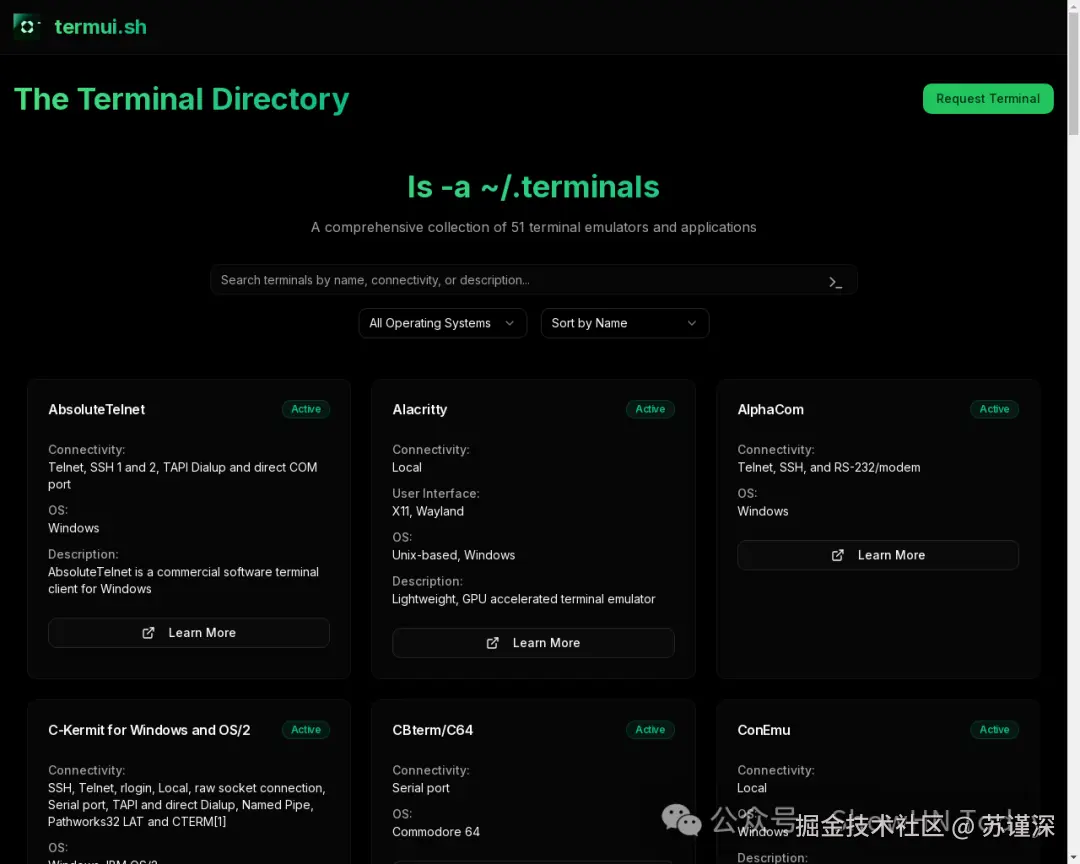Toggle the Active badge on AbsoluteTelnet

click(305, 409)
